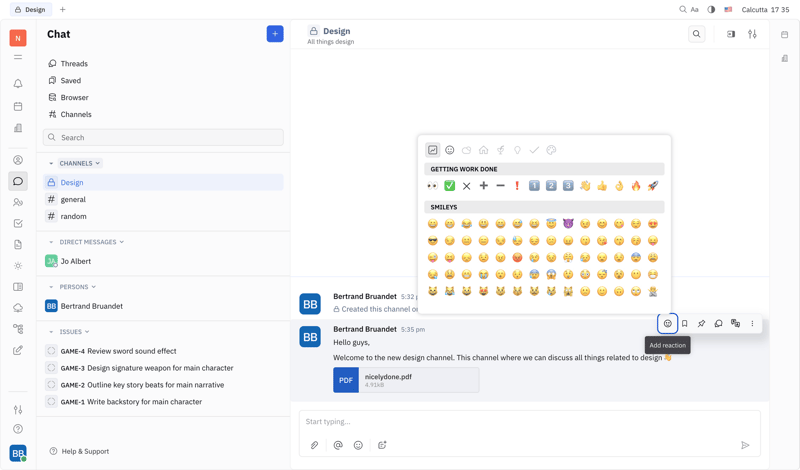Collapse the DIRECT MESSAGES section caret

pyautogui.click(x=51, y=242)
